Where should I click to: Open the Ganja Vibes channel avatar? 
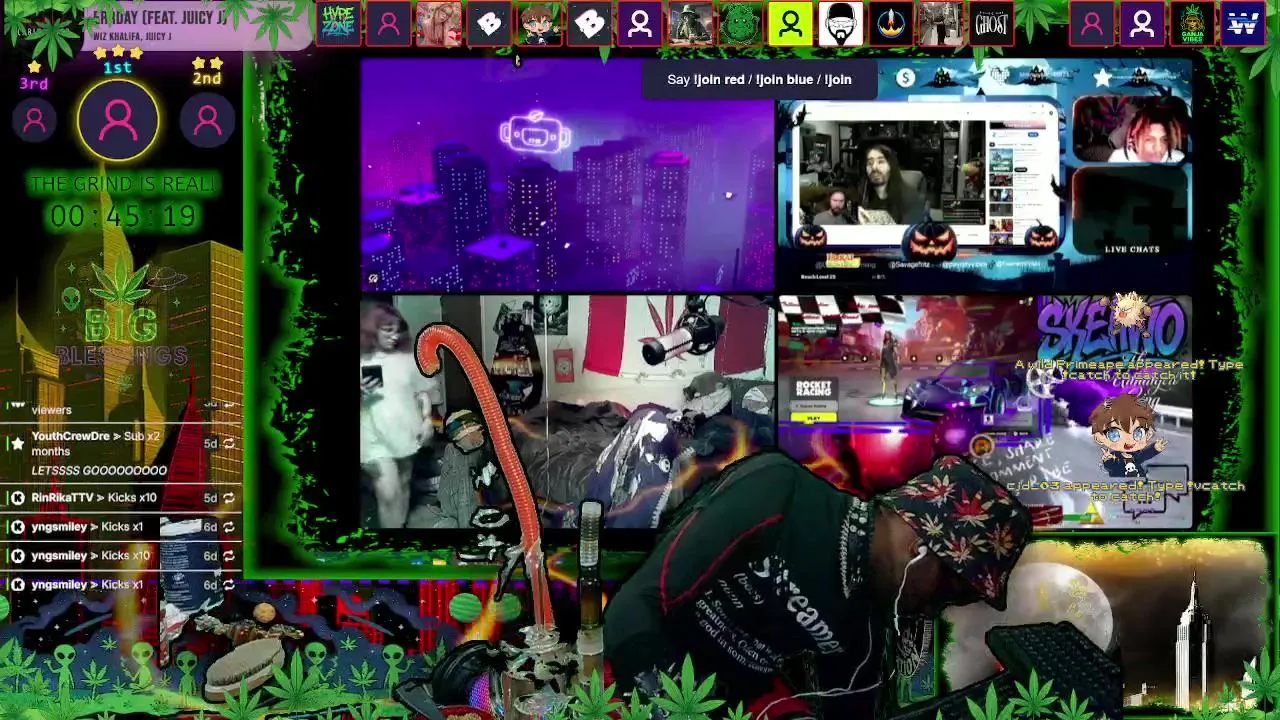coord(1192,24)
